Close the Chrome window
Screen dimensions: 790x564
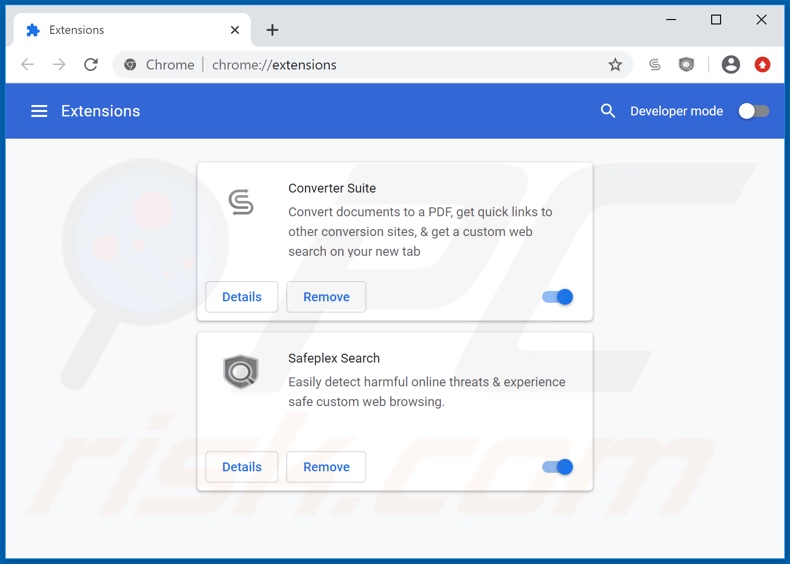click(x=761, y=20)
